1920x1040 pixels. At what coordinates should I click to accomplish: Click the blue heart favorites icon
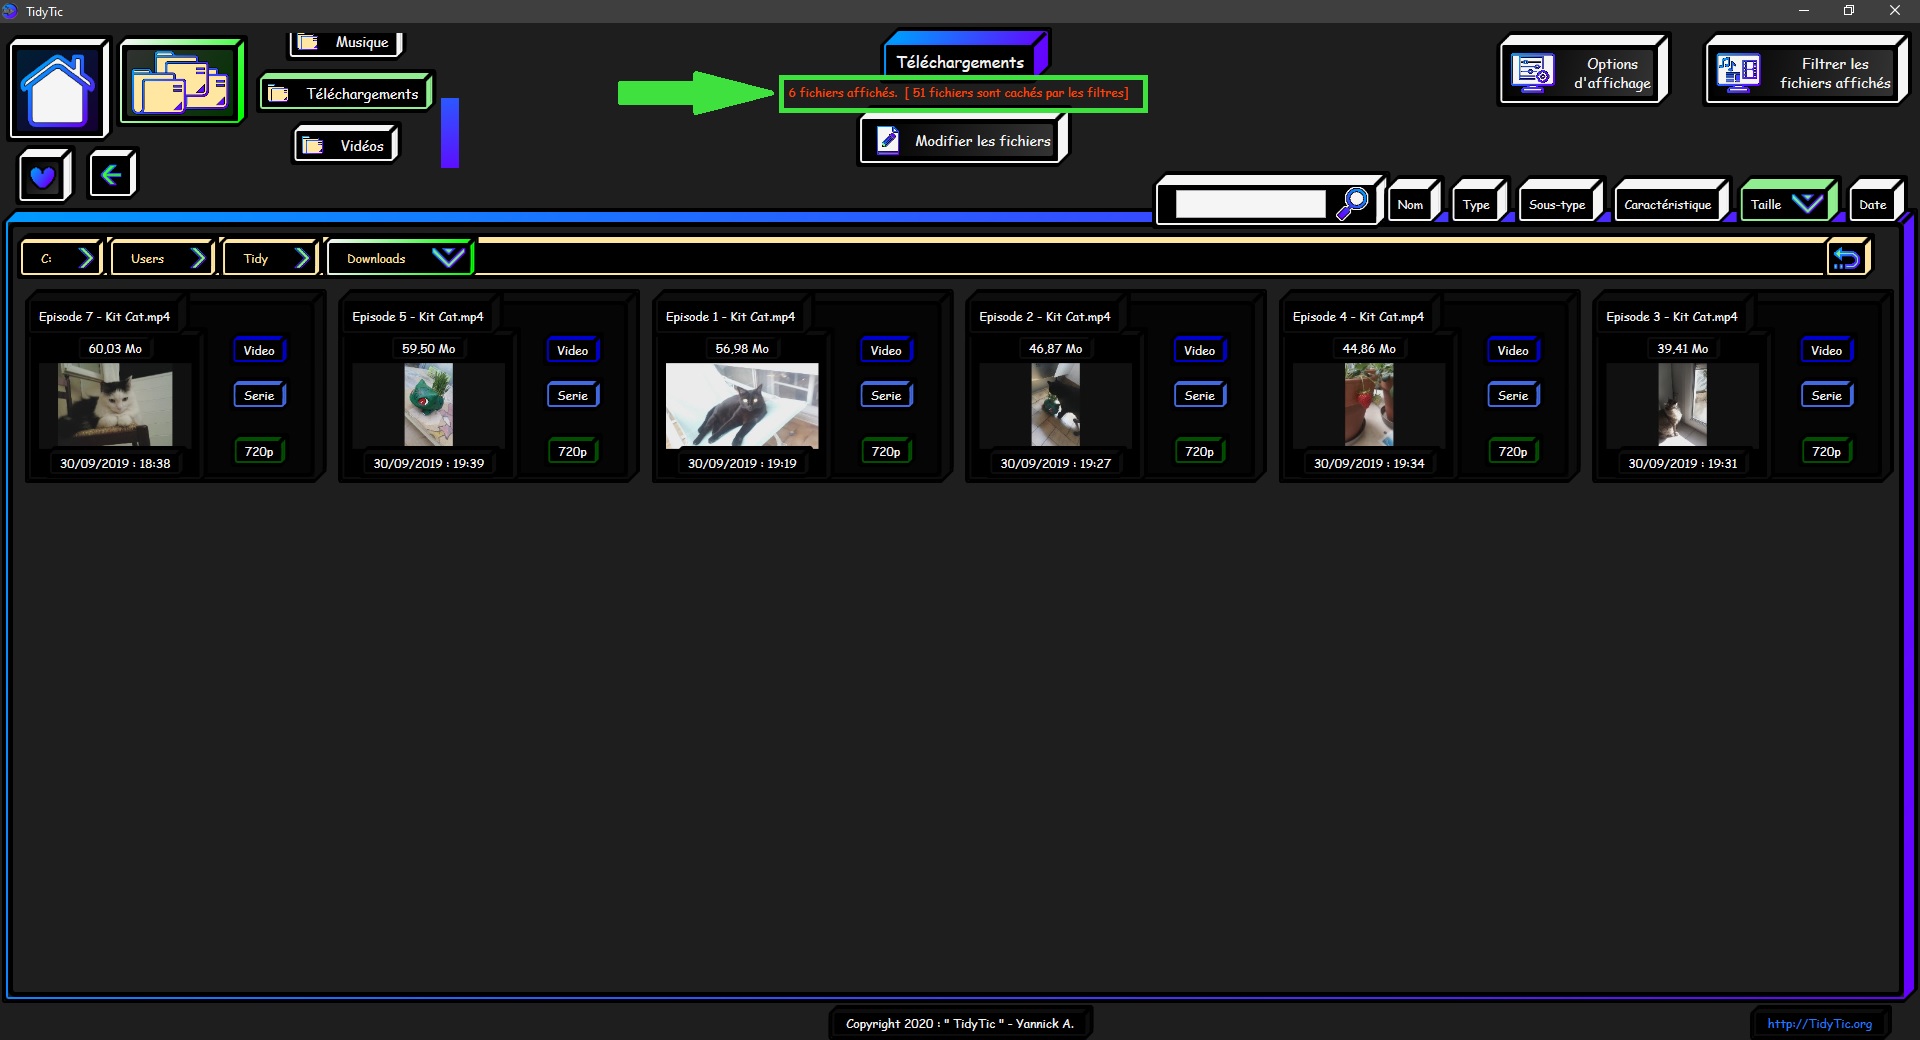pyautogui.click(x=43, y=177)
